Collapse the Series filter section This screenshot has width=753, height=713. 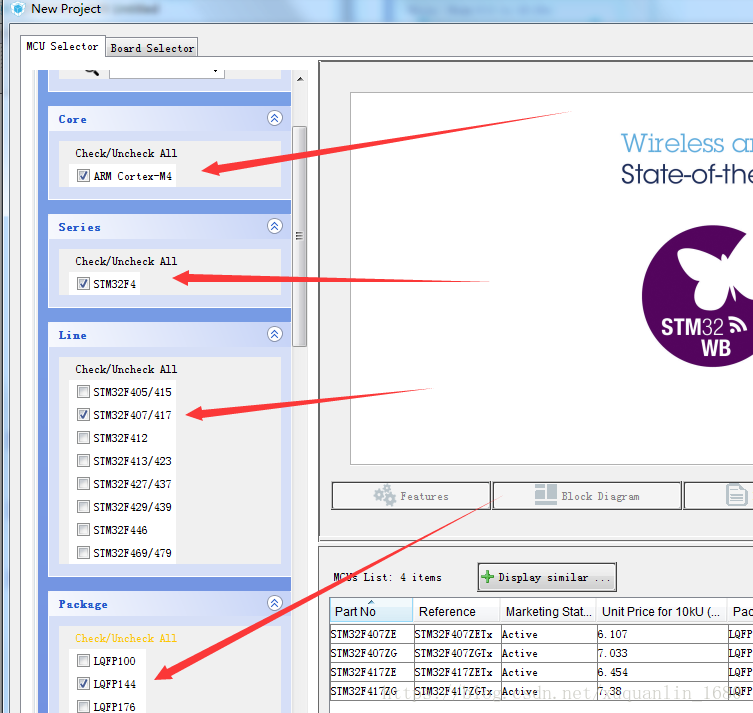coord(275,226)
